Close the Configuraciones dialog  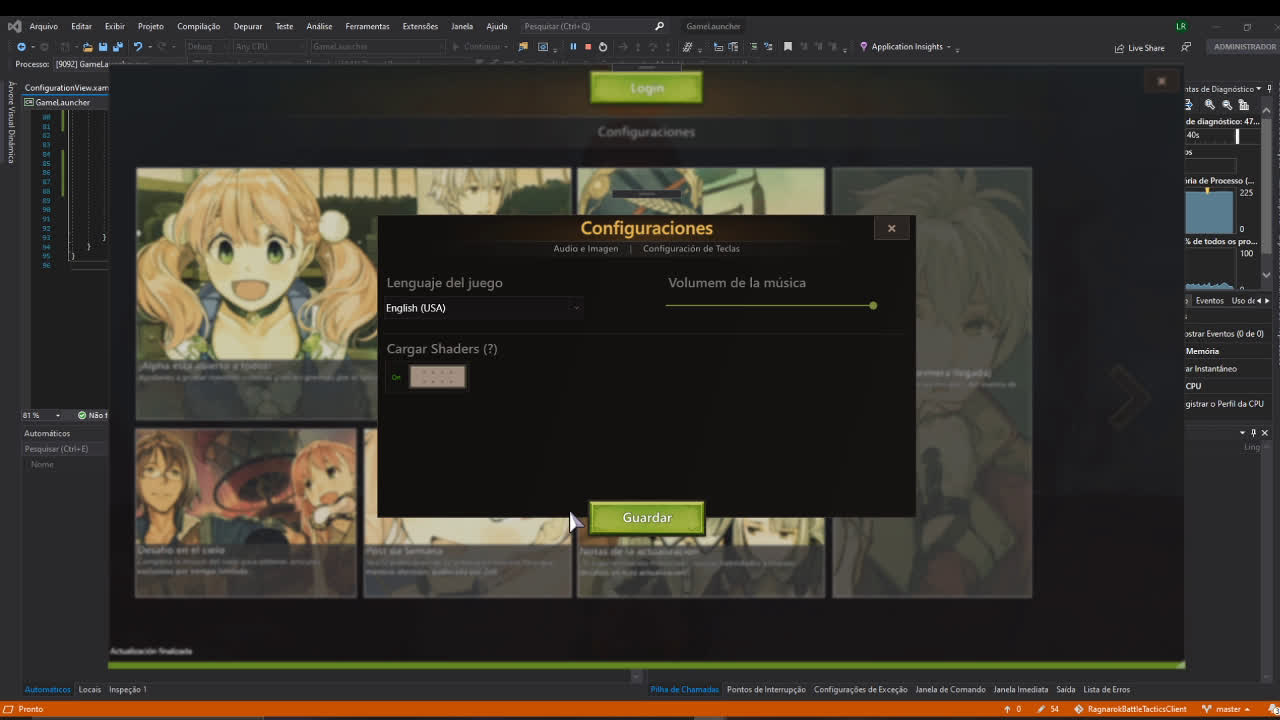[891, 228]
